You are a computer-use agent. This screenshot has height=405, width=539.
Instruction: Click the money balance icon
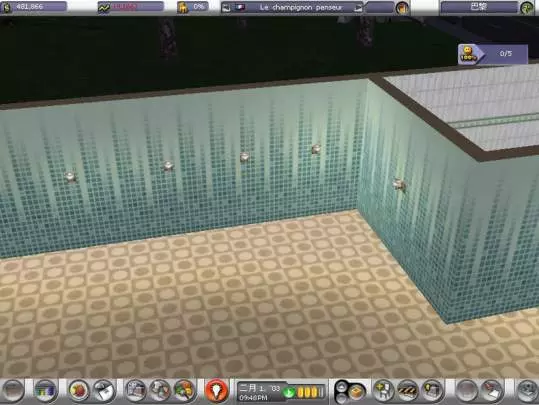click(7, 7)
